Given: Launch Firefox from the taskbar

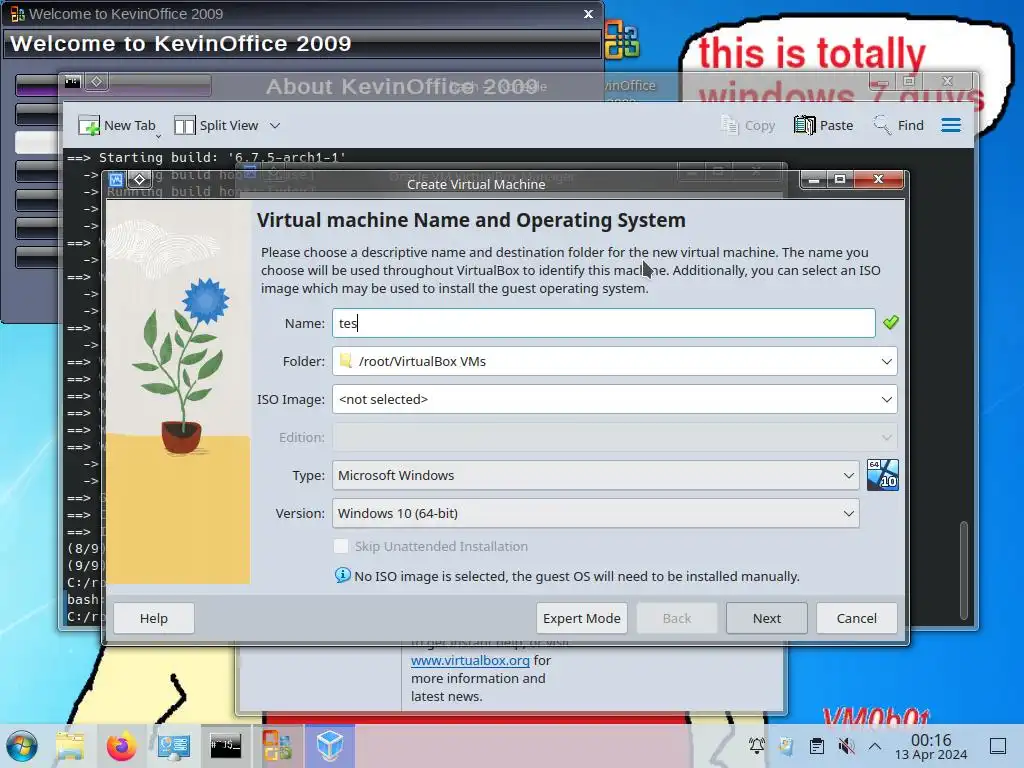Looking at the screenshot, I should pyautogui.click(x=121, y=746).
